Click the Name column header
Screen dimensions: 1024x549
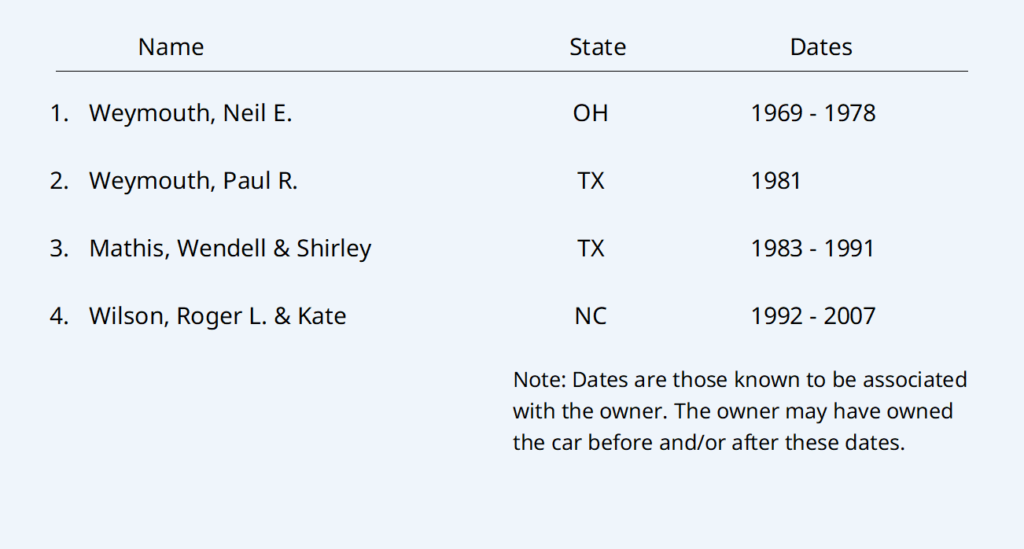[171, 47]
